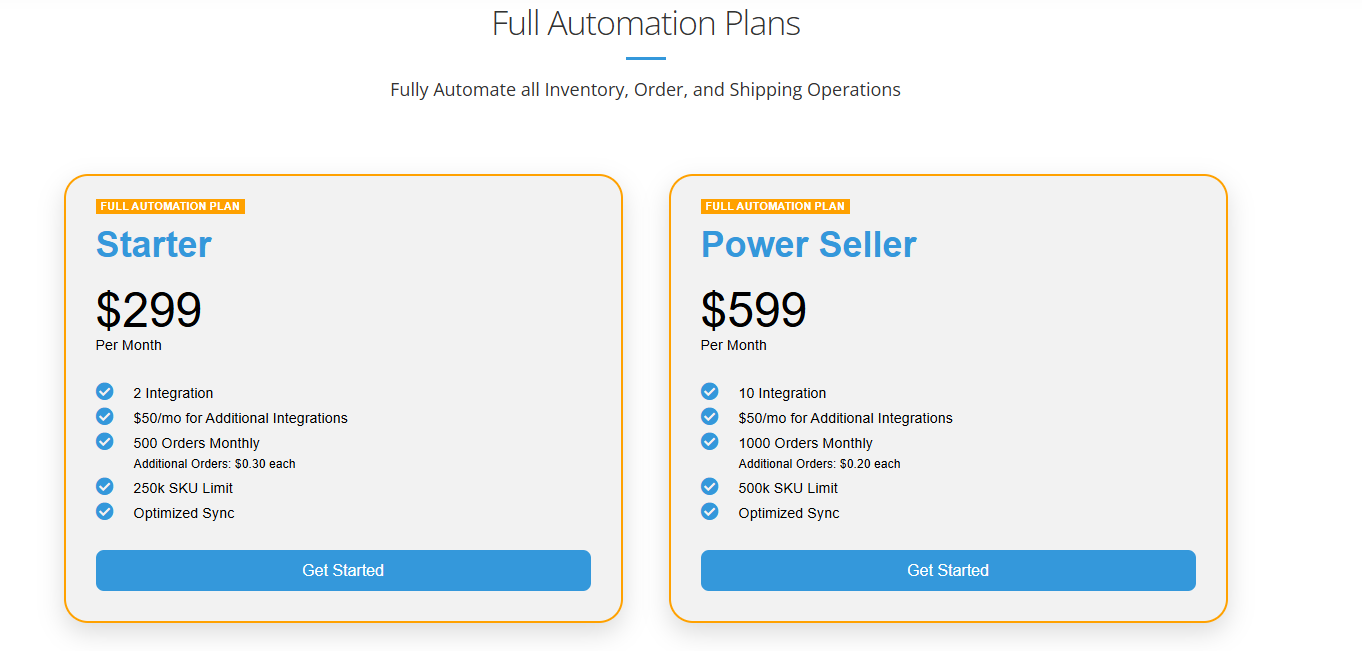Click checkmark icon beside 2 Integration
The height and width of the screenshot is (651, 1362).
coord(105,391)
